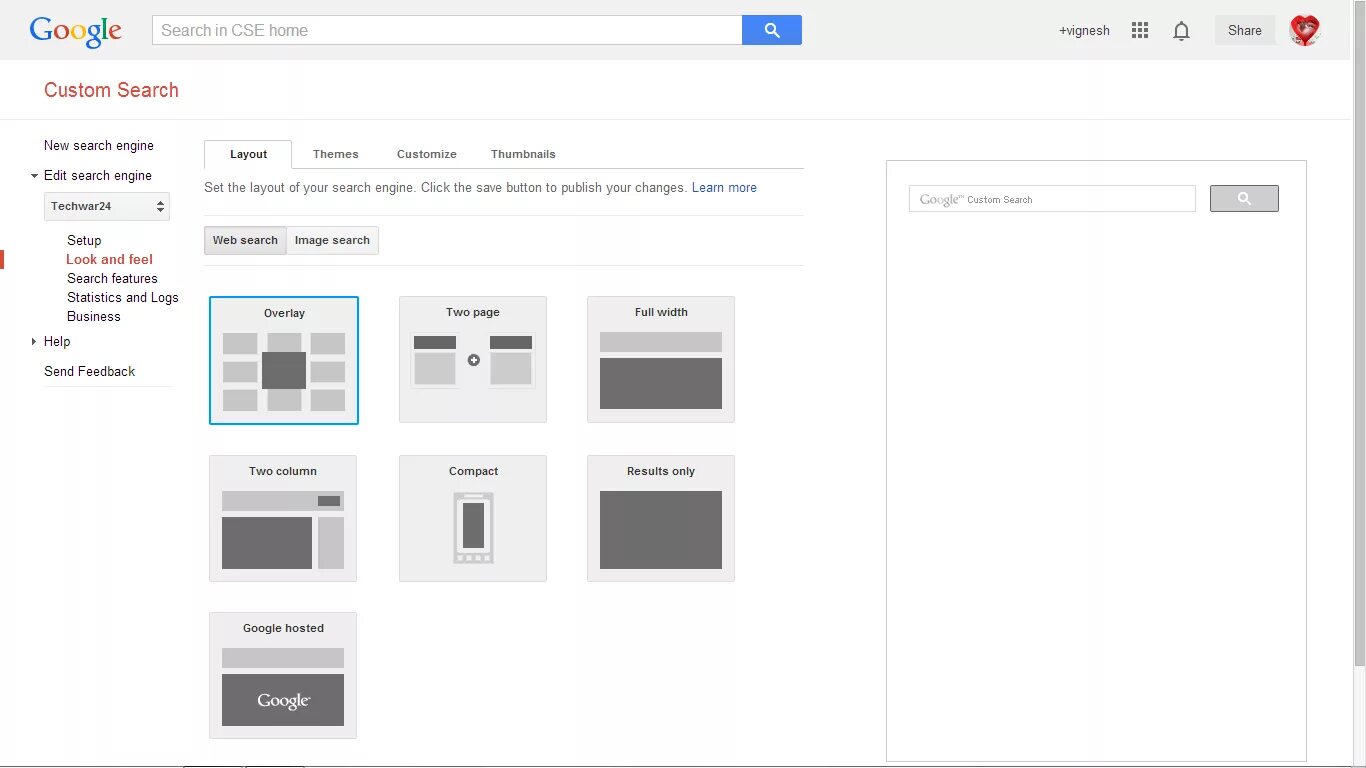Pick the Compact layout

click(x=473, y=518)
